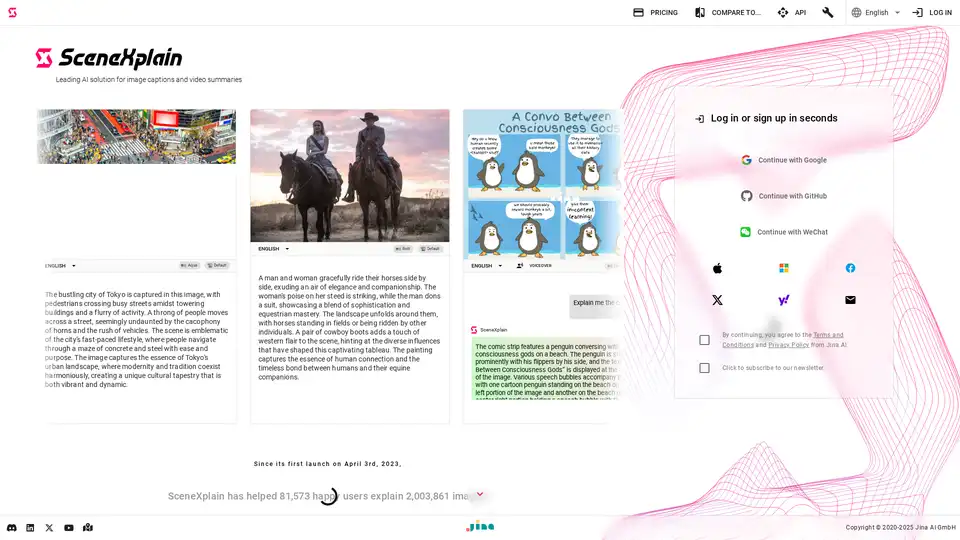Expand ENGLISH dropdown under the penguin comic
The image size is (960, 540).
pyautogui.click(x=486, y=266)
